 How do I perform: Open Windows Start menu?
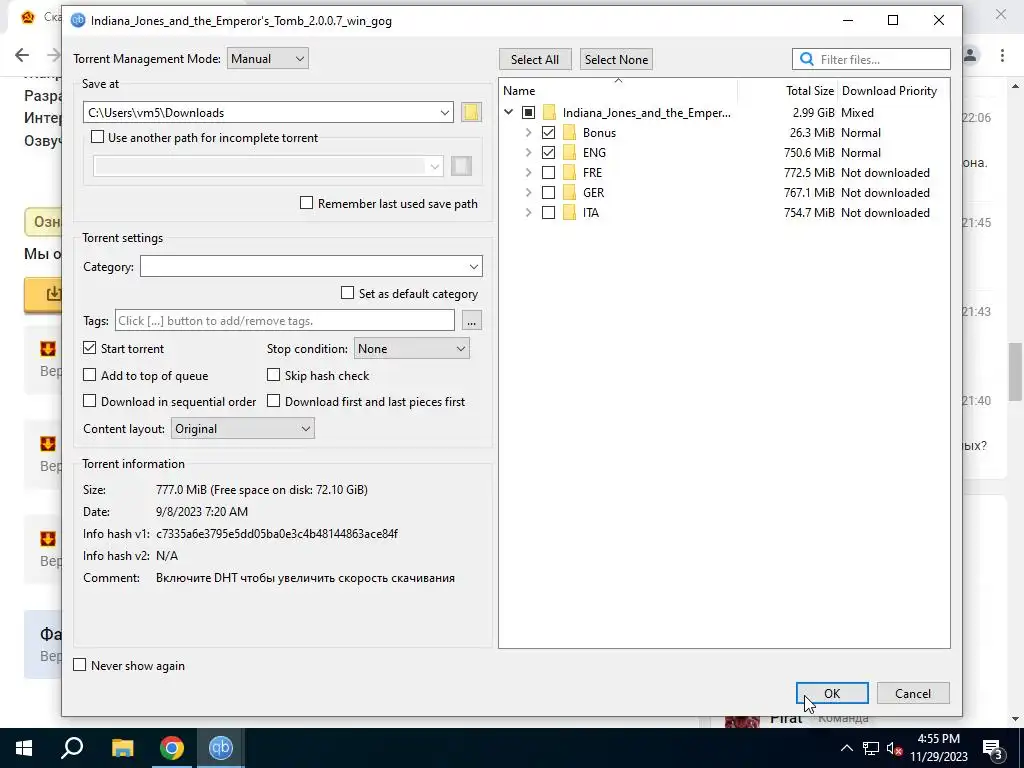tap(24, 748)
